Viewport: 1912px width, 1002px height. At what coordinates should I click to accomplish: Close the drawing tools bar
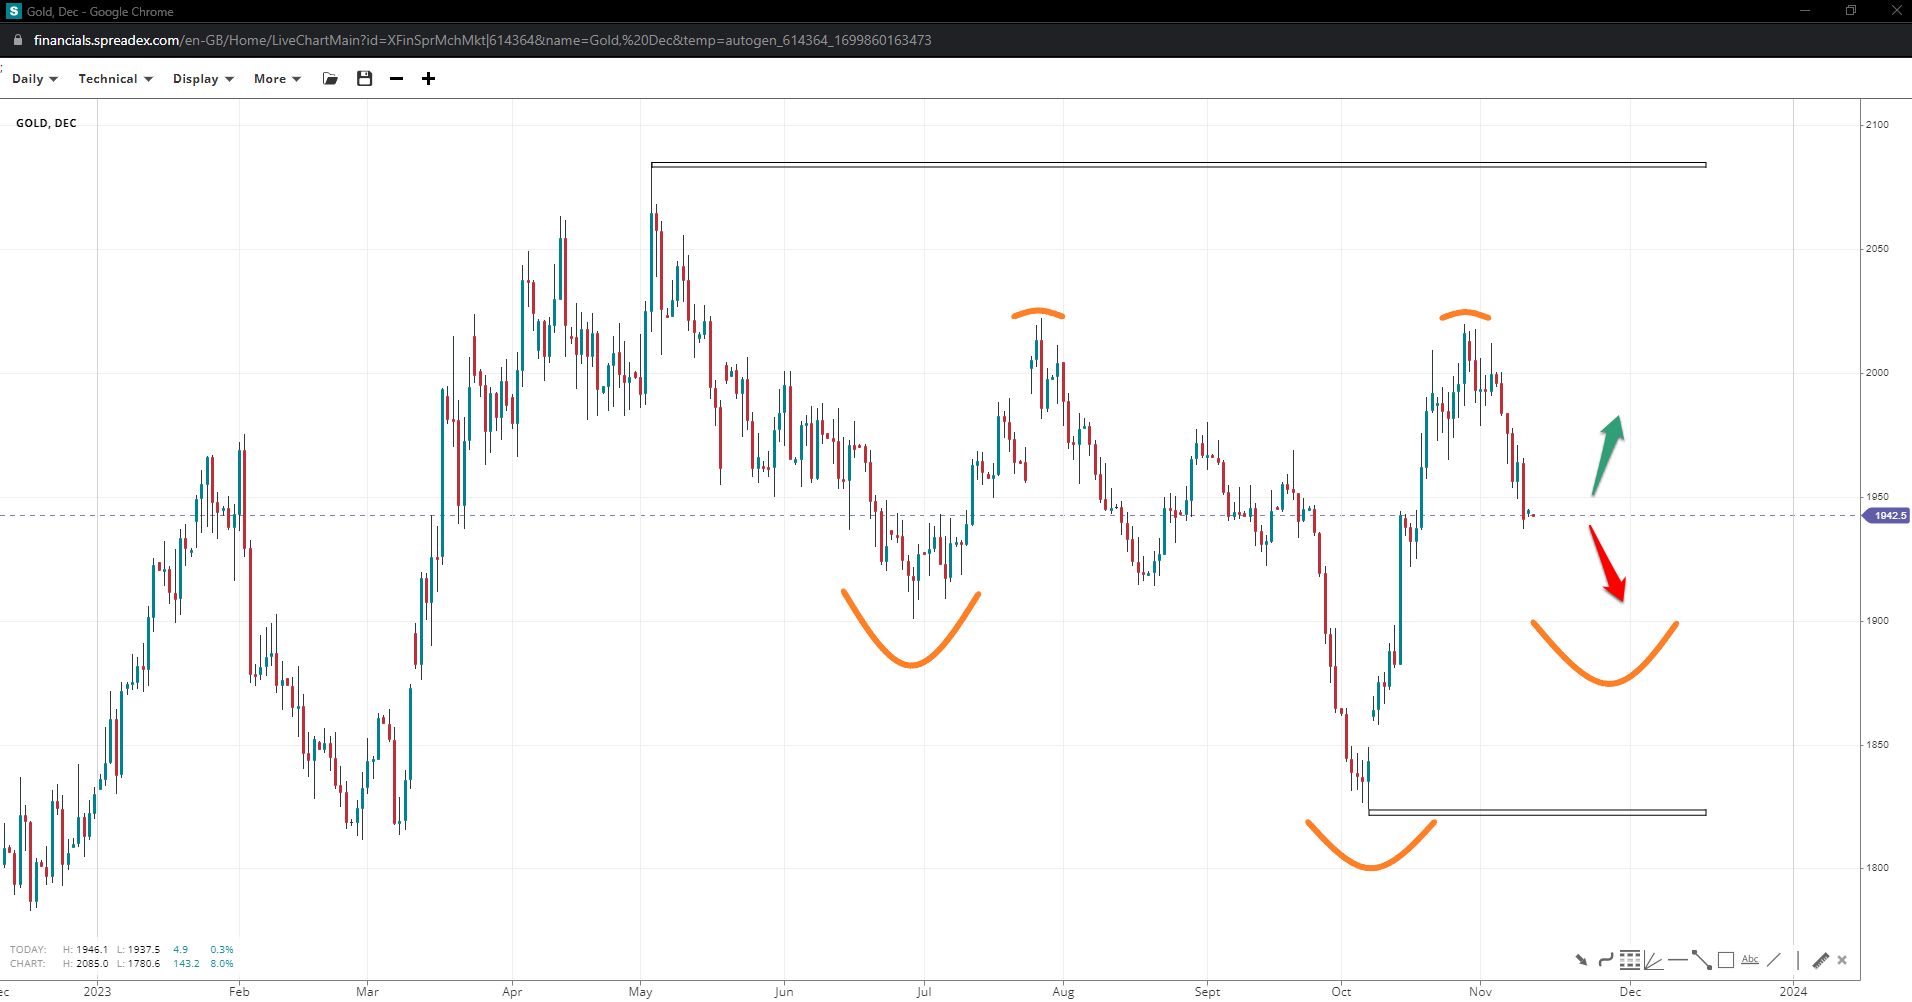coord(1842,960)
